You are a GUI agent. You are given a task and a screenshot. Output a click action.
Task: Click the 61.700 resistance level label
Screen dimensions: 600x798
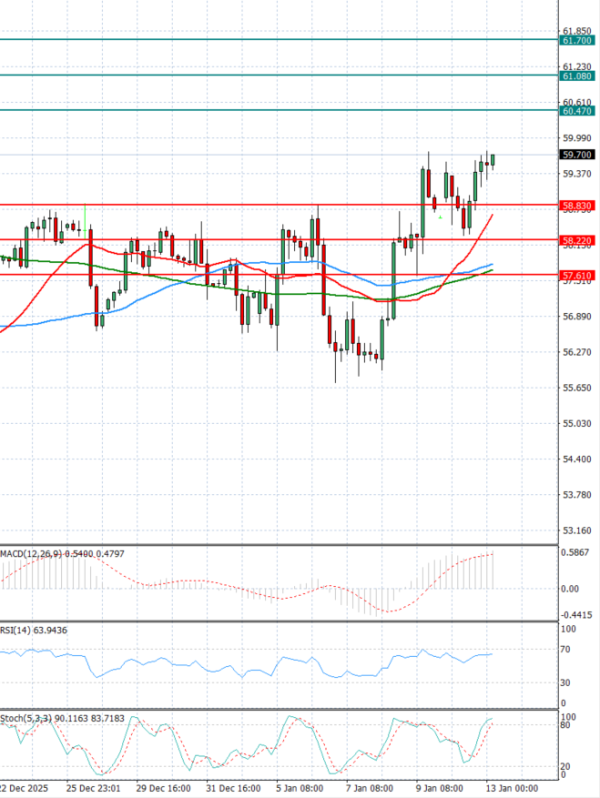point(577,40)
